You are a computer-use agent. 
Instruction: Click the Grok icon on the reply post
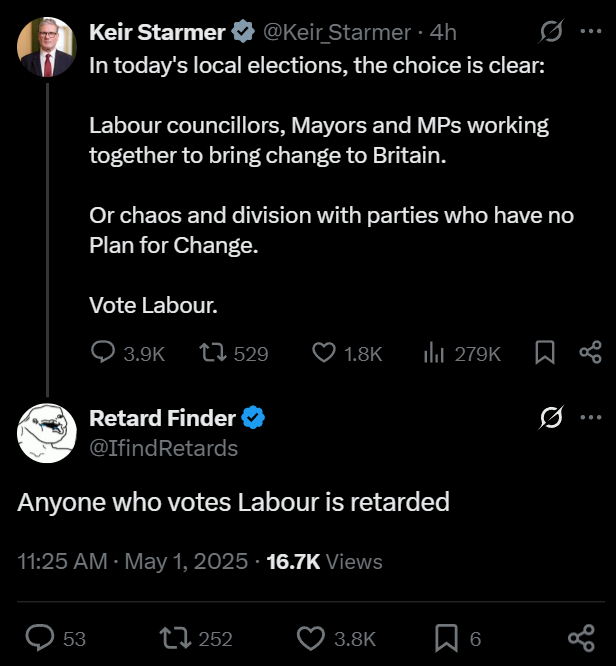[551, 418]
